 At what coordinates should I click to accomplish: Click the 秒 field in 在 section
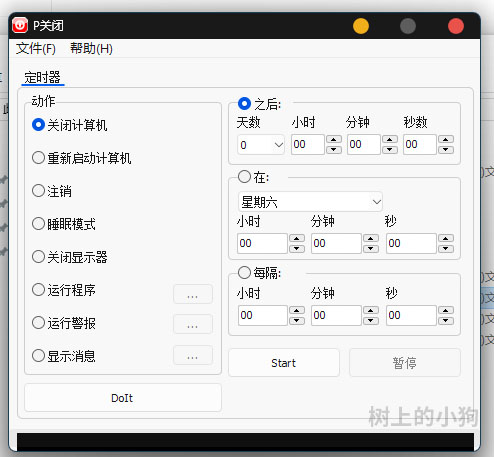(411, 243)
